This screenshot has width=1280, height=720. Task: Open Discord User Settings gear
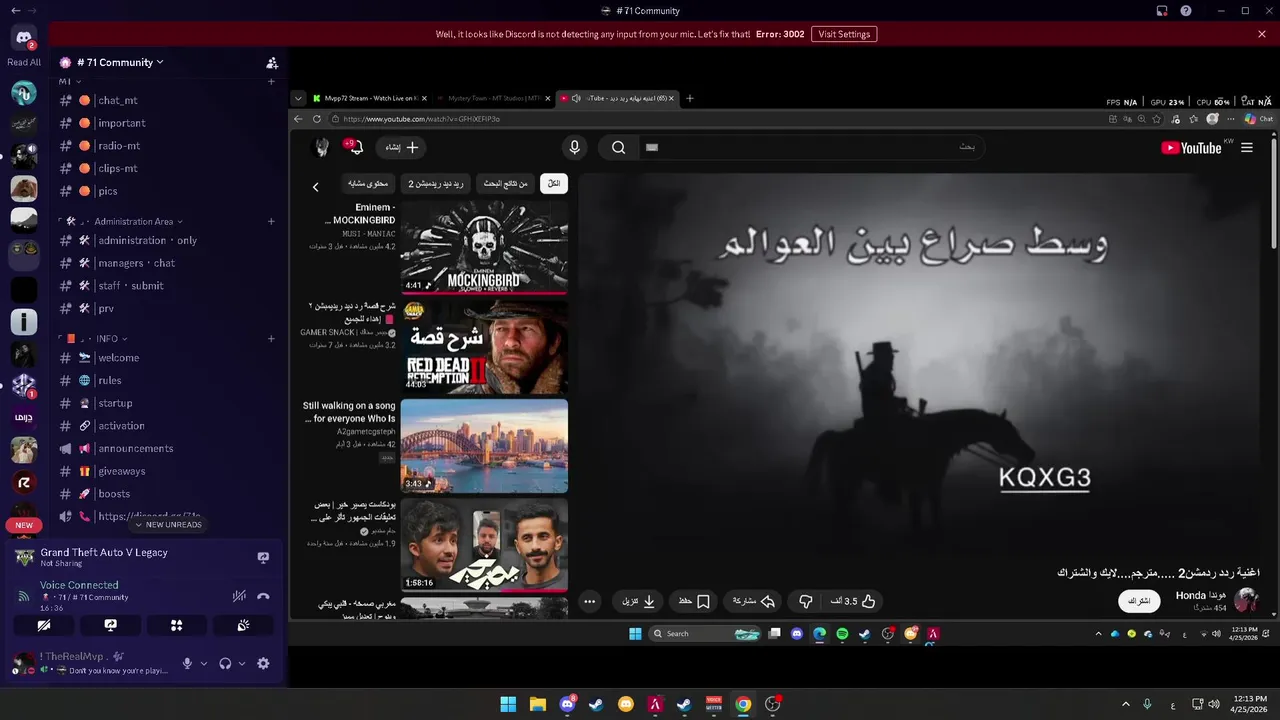[x=263, y=663]
